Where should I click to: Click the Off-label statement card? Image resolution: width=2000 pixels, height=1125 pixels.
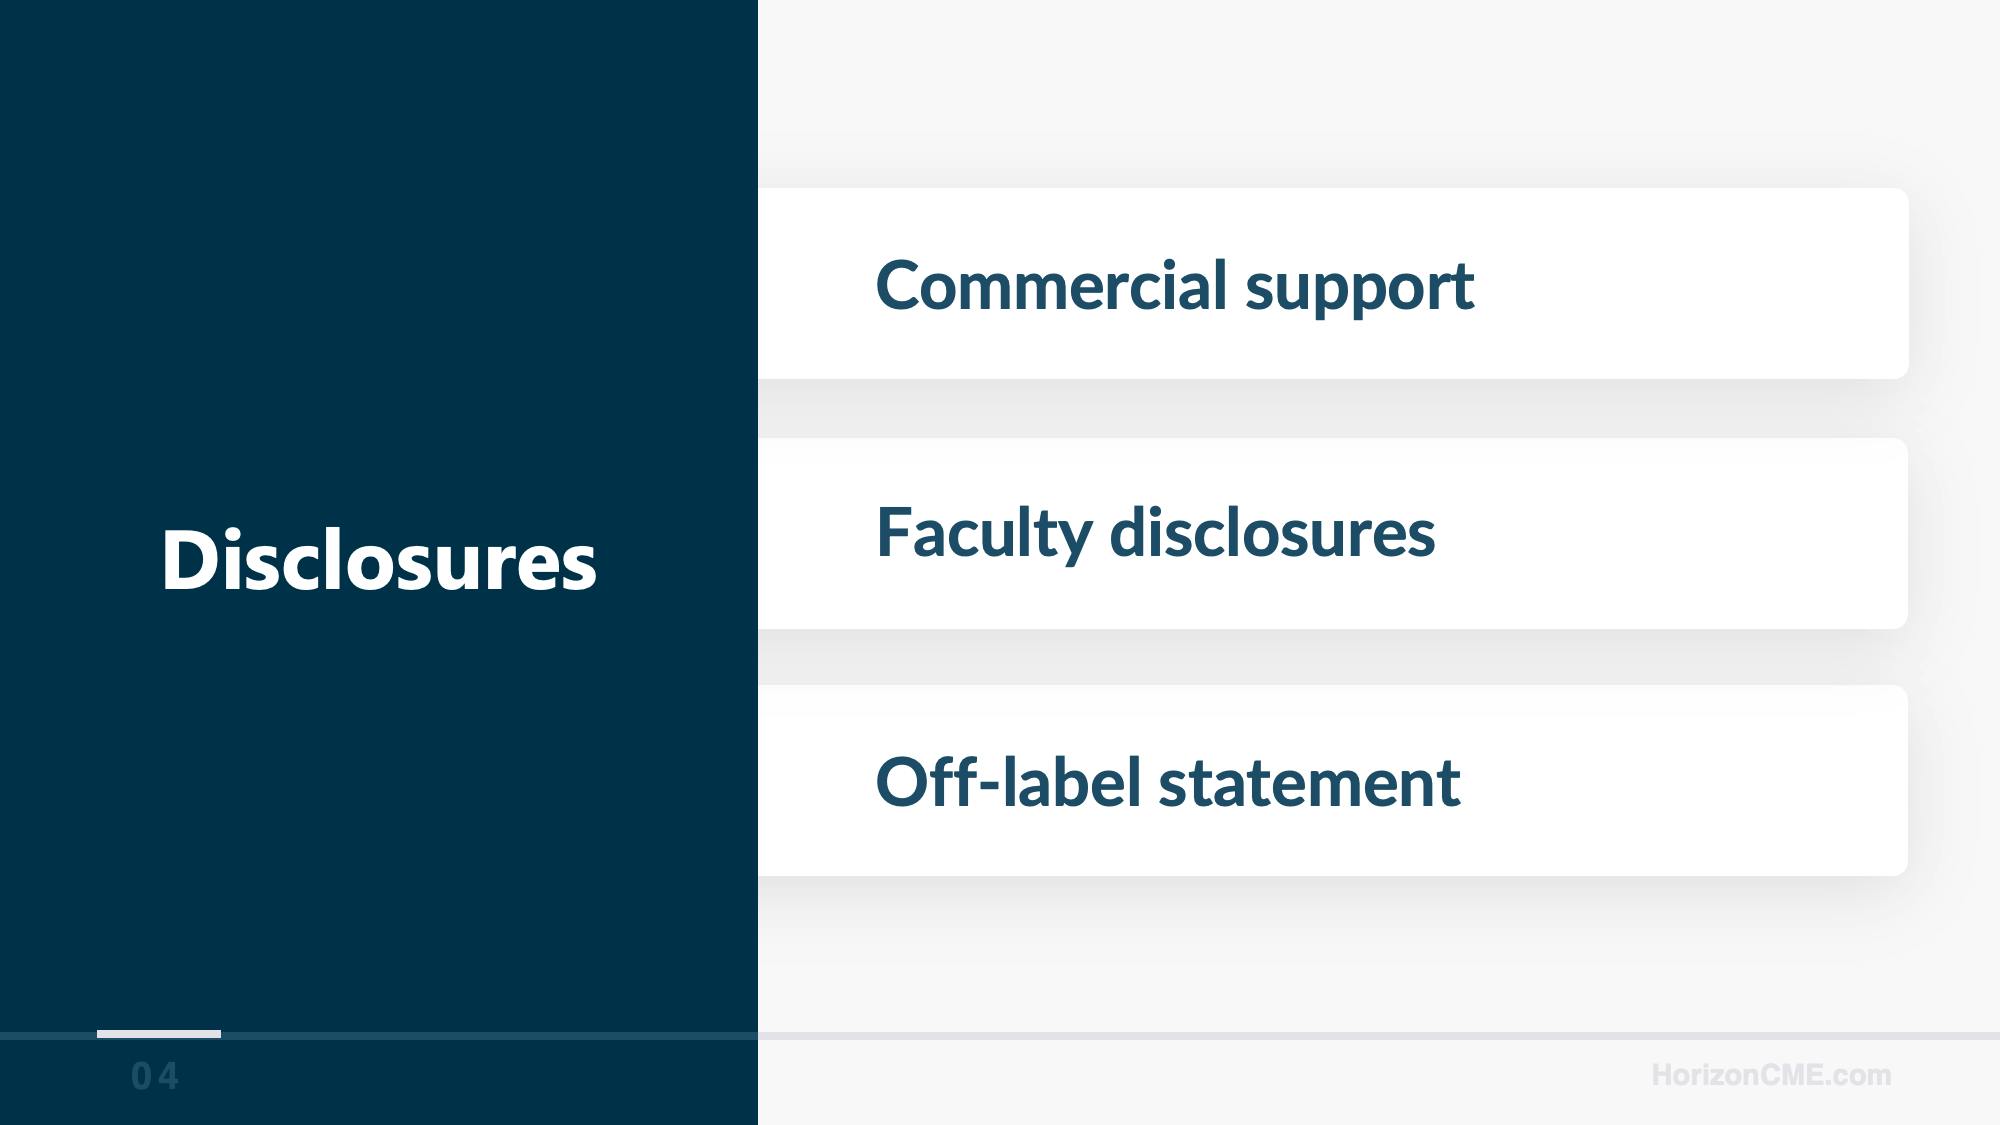pos(1332,780)
